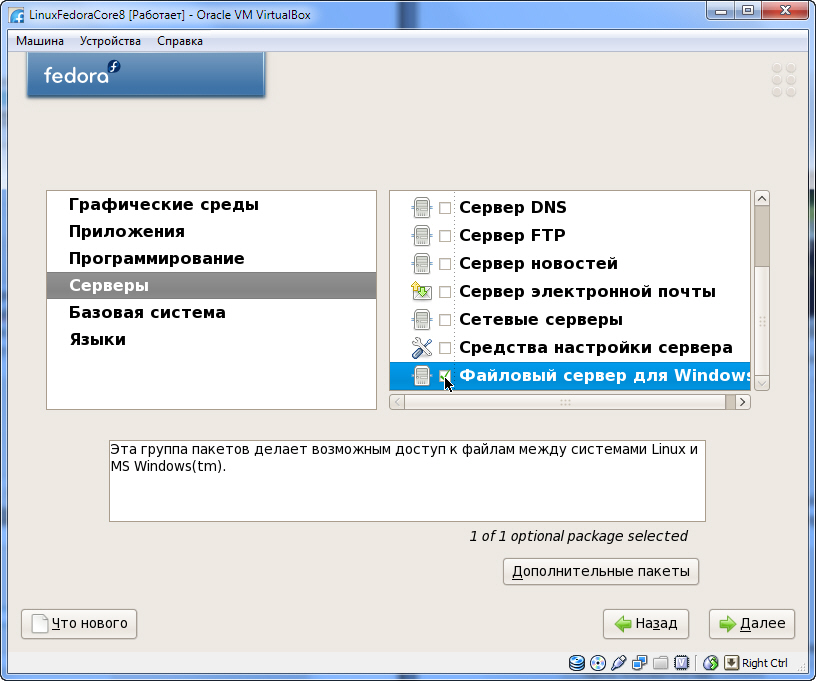
Task: Open the Что нового release notes
Action: tap(79, 623)
